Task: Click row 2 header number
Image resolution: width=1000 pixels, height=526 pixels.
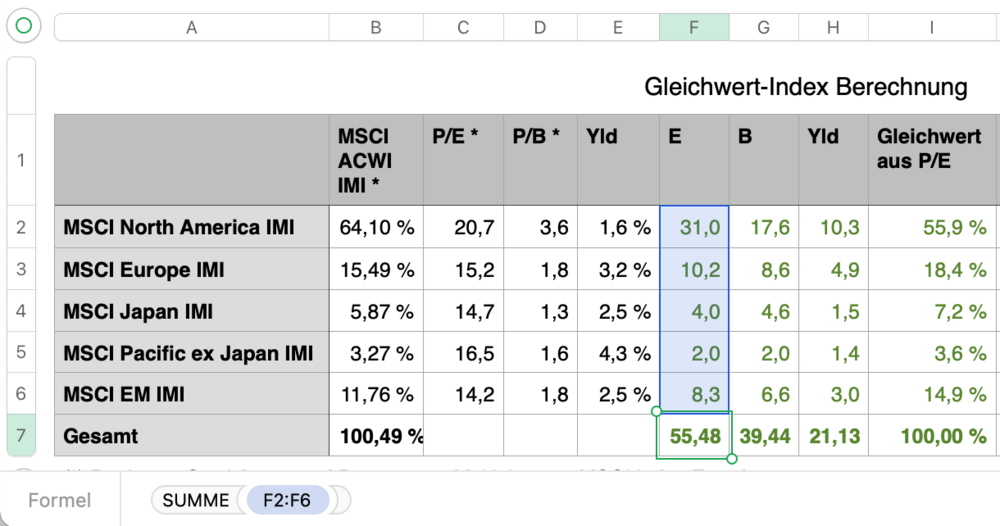Action: pos(21,228)
